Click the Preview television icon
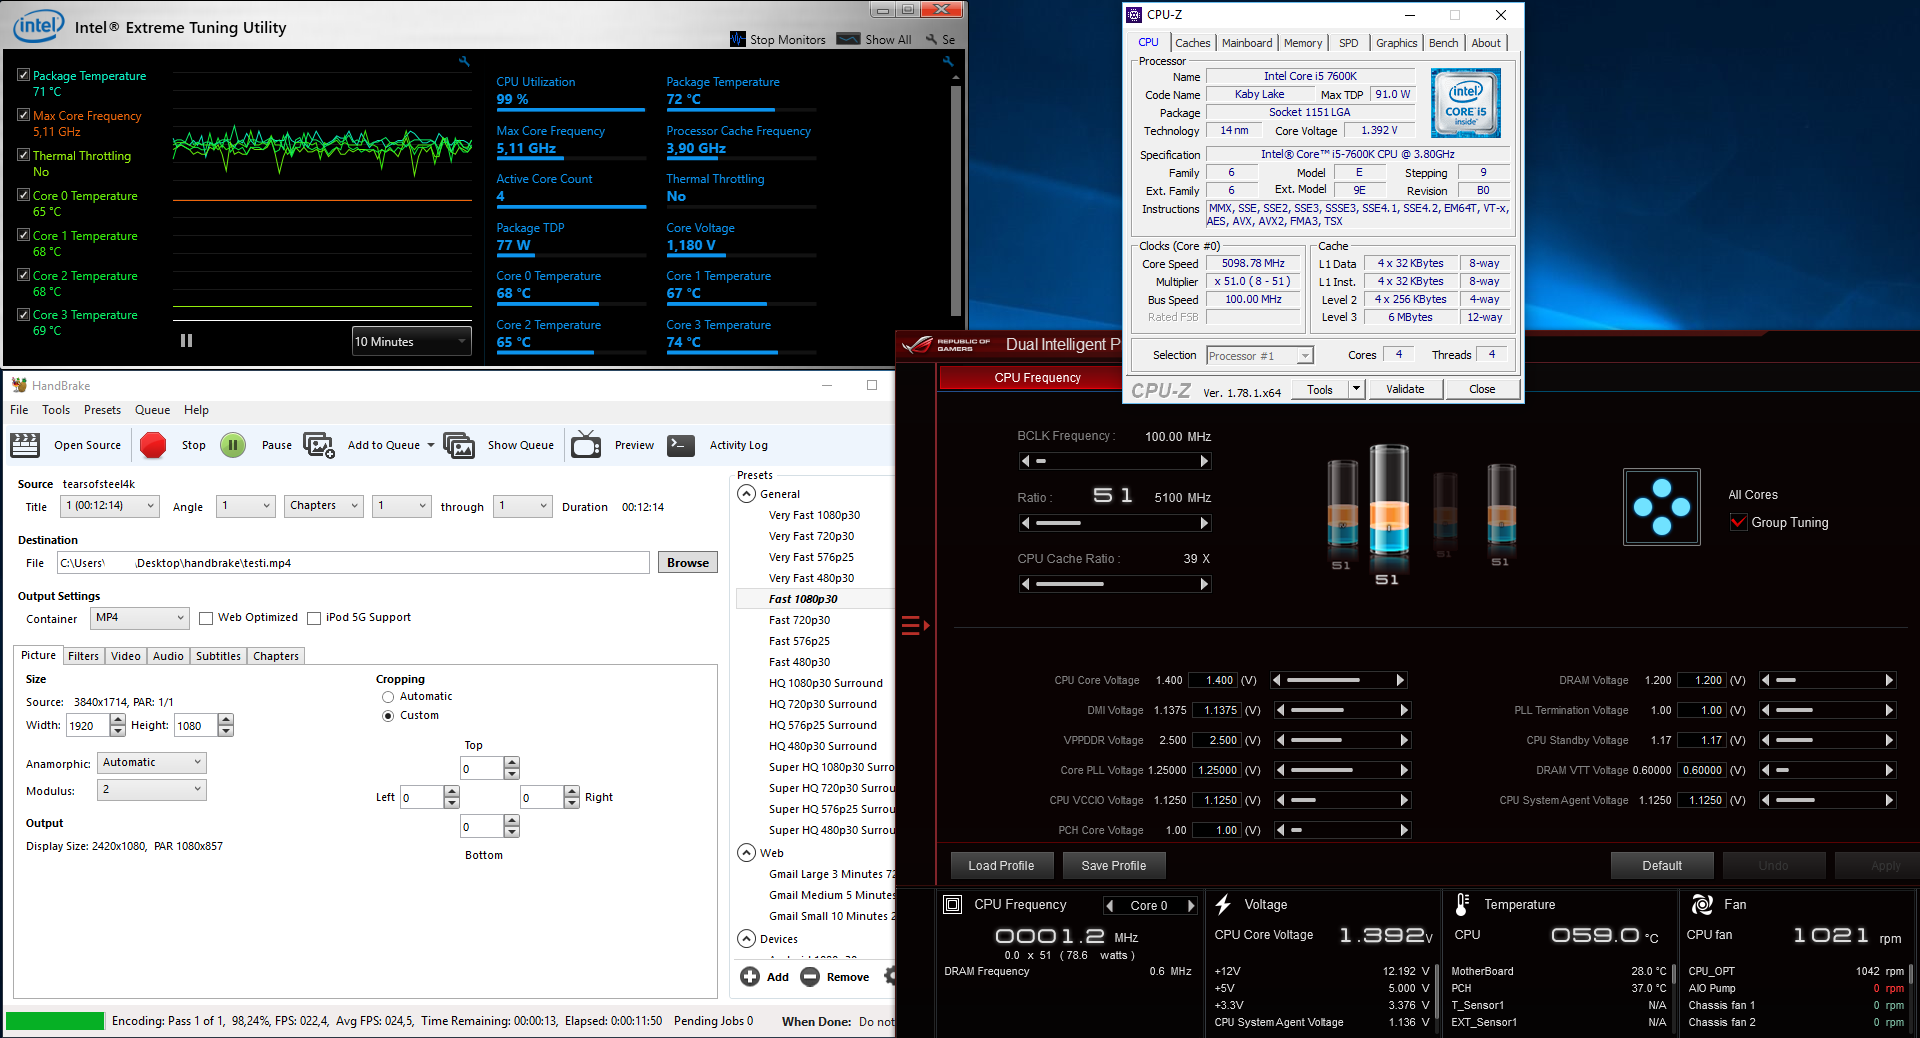 pos(586,445)
